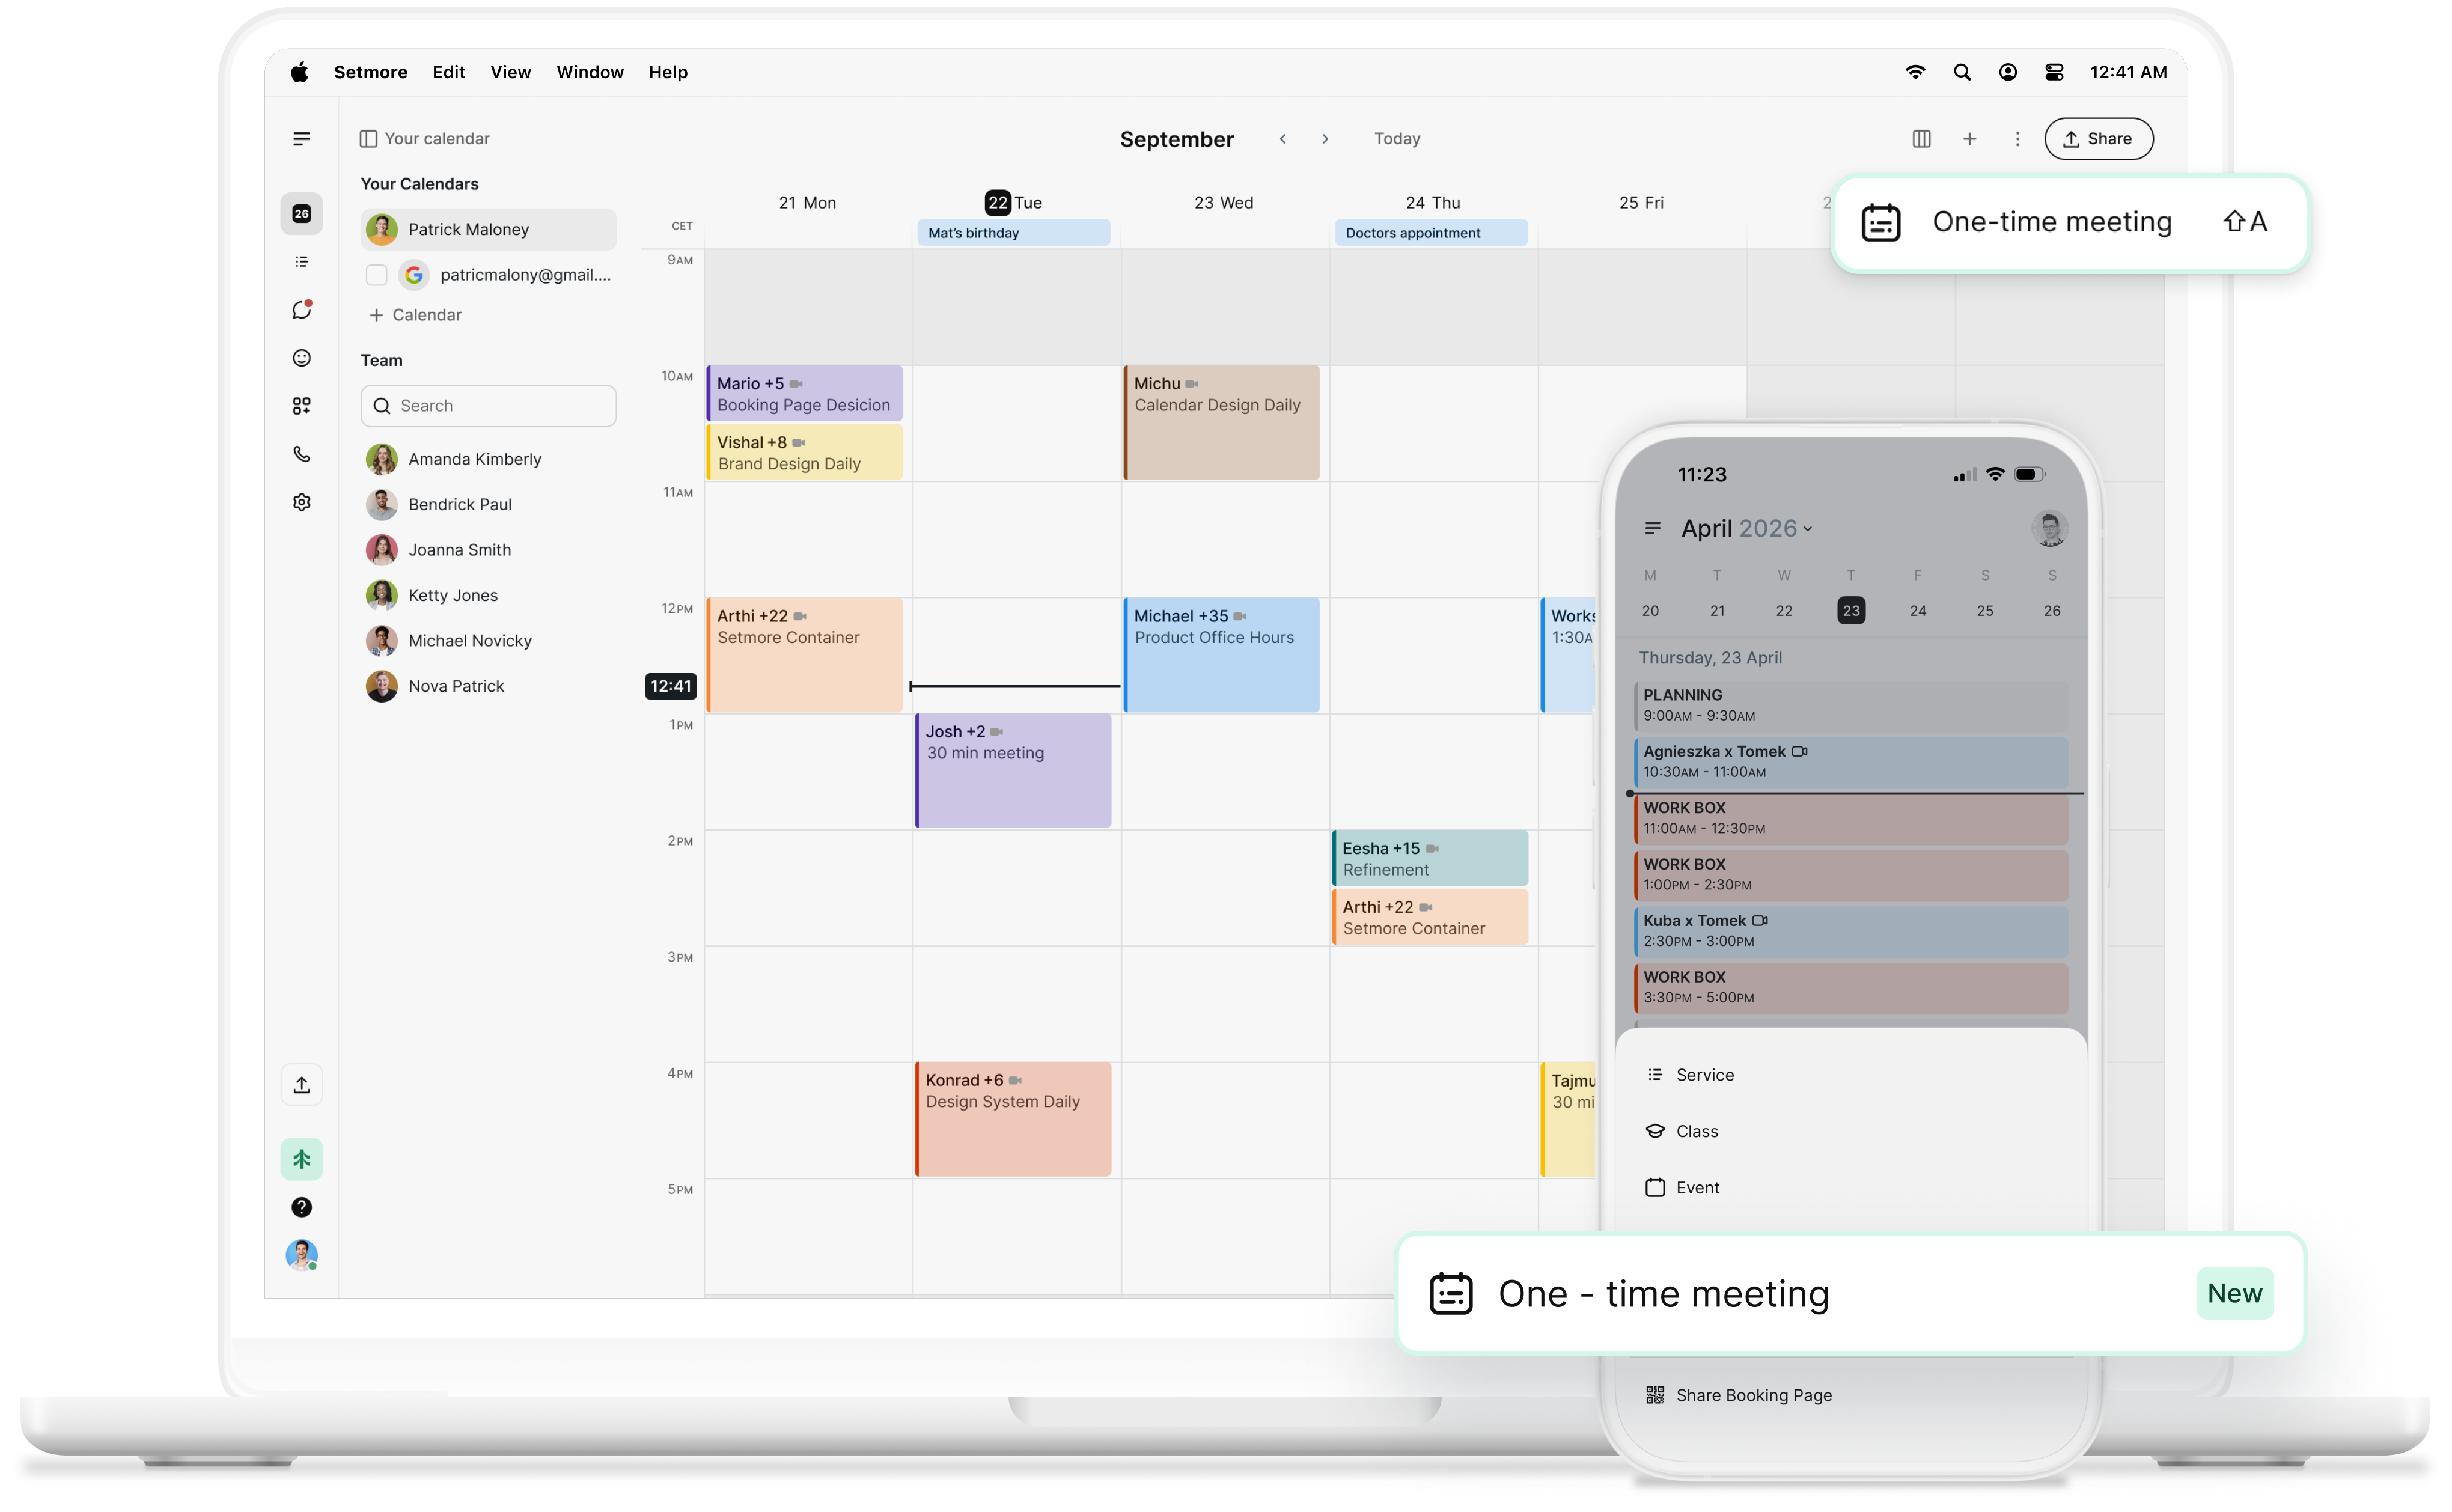Open the Apple menu
Viewport: 2452px width, 1512px height.
(x=300, y=72)
